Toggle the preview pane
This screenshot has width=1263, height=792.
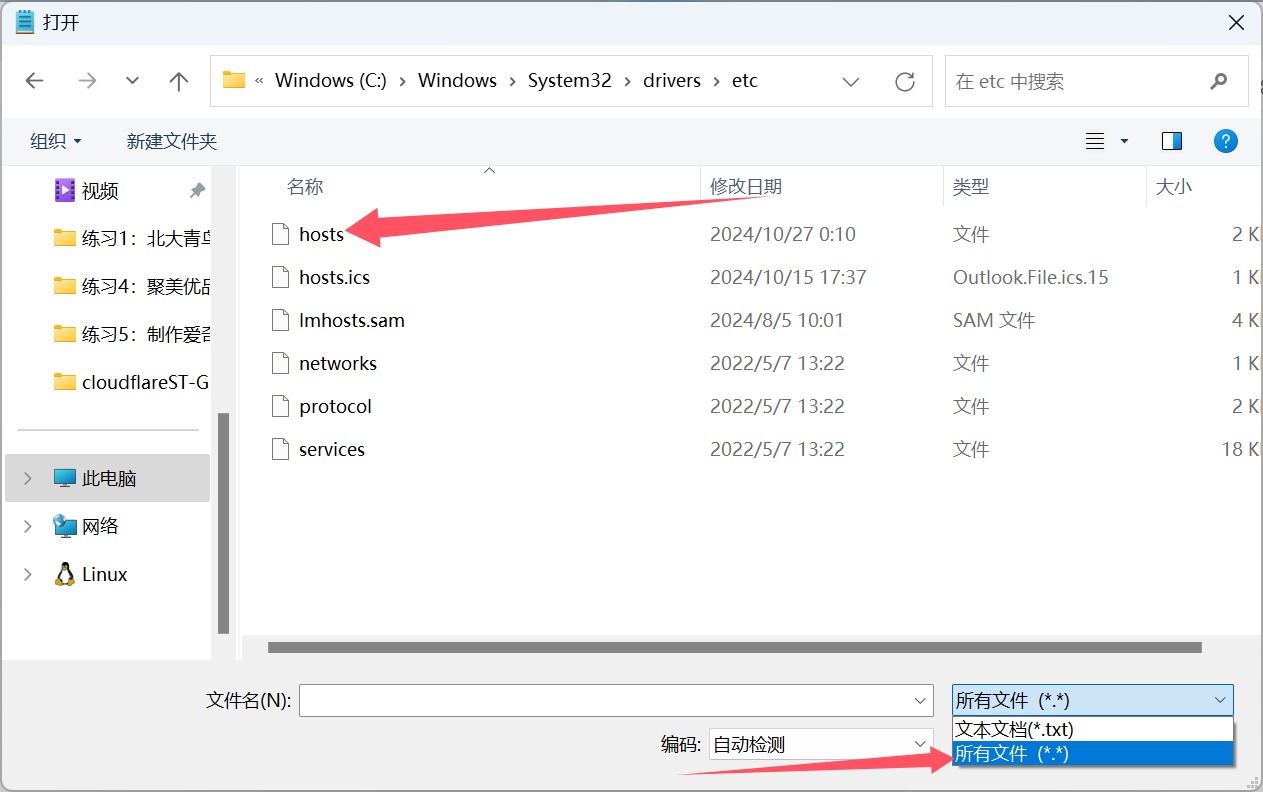pos(1170,140)
